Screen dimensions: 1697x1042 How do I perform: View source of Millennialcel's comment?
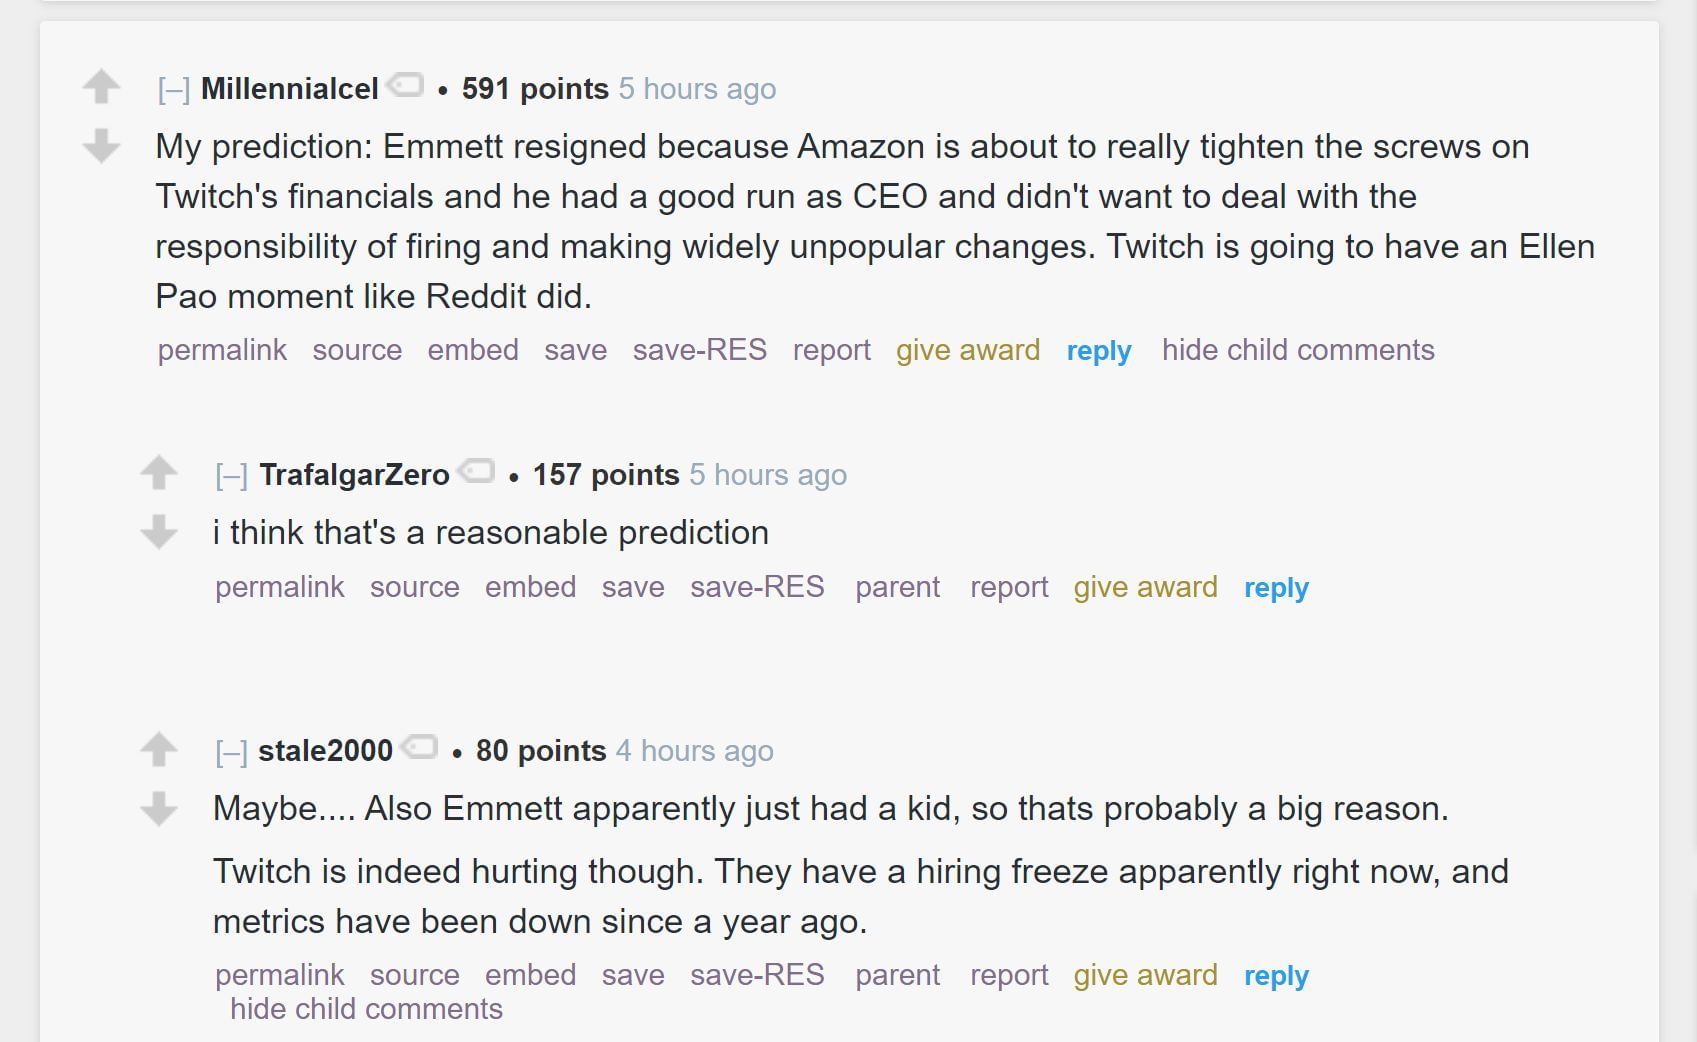(357, 350)
